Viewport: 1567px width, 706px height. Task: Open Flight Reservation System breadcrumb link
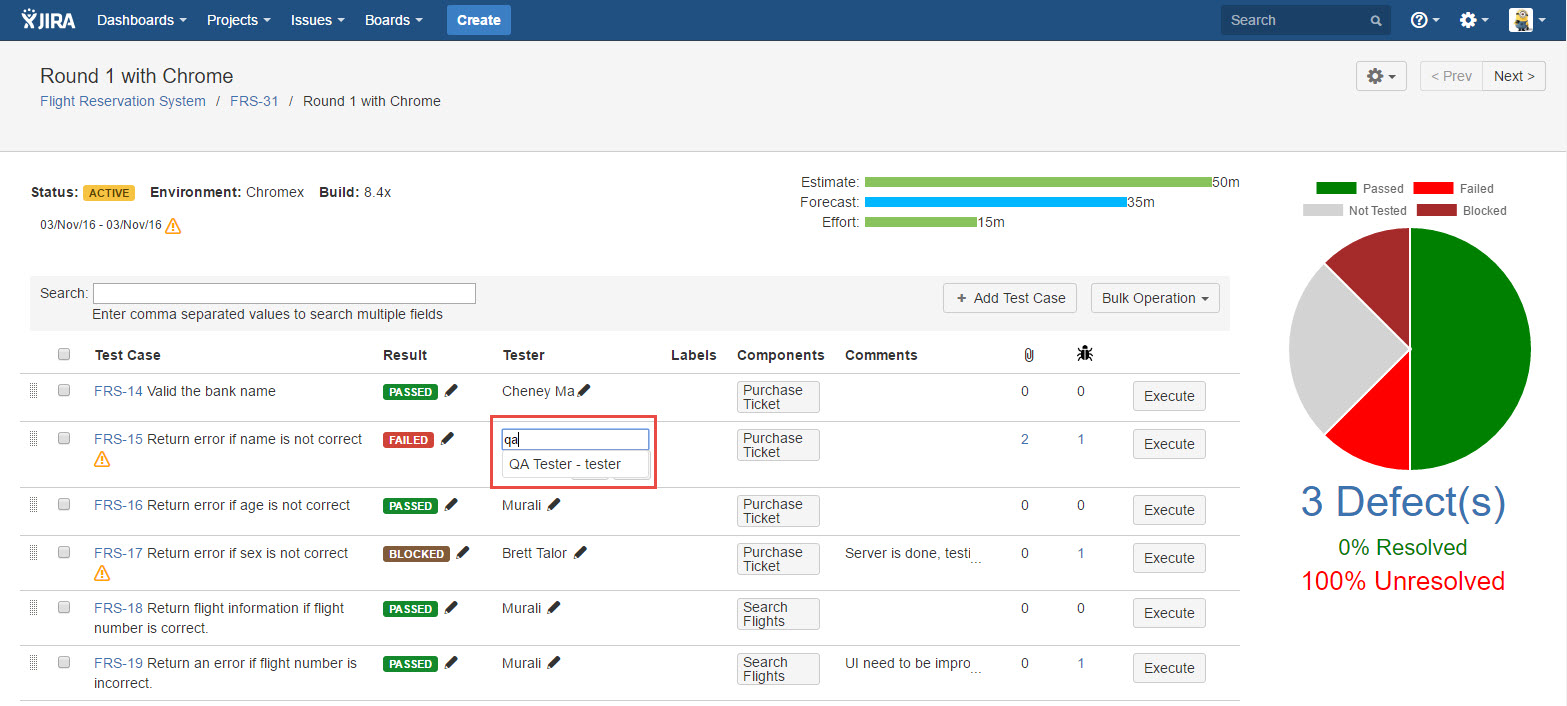pos(123,101)
